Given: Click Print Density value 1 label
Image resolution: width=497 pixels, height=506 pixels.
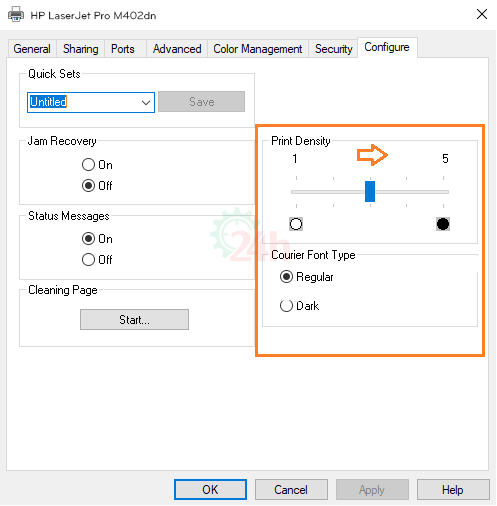Looking at the screenshot, I should tap(295, 159).
